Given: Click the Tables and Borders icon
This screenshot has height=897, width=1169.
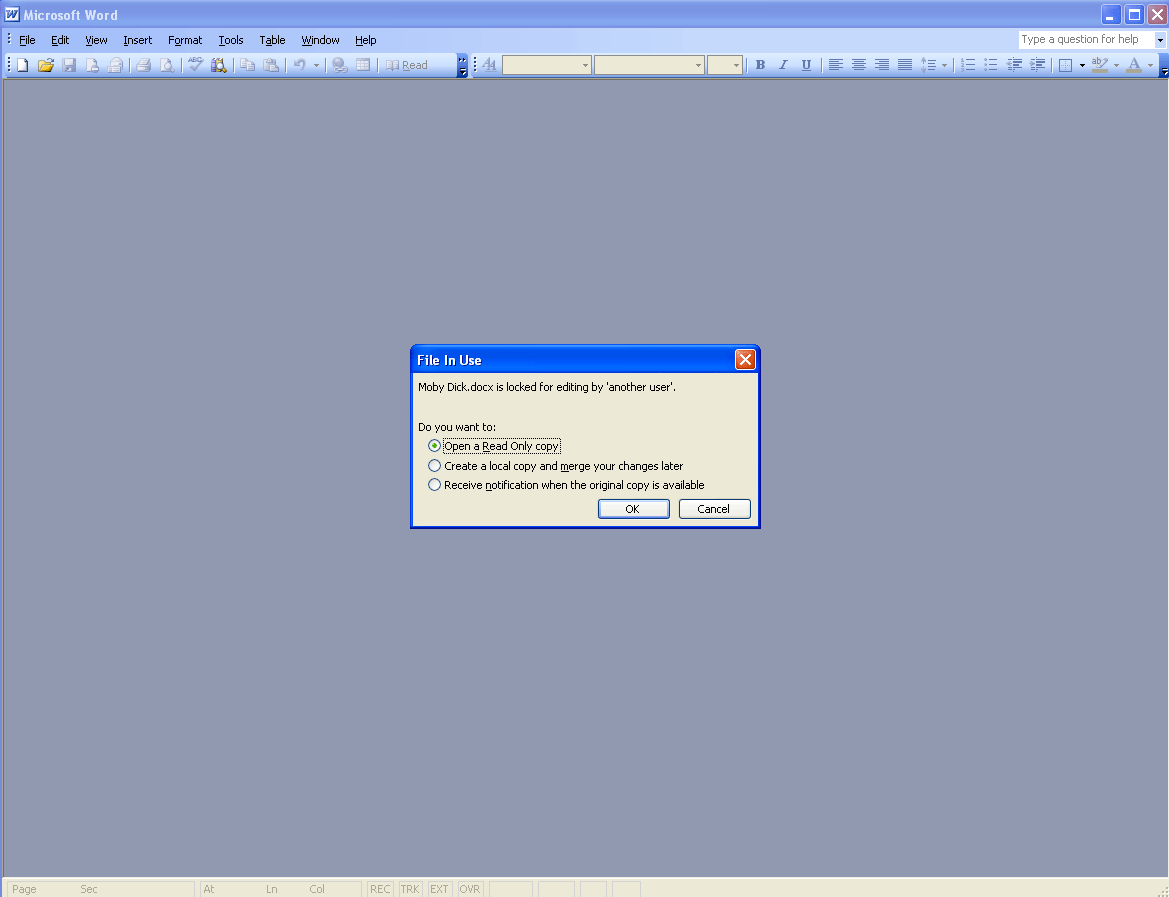Looking at the screenshot, I should [x=363, y=65].
